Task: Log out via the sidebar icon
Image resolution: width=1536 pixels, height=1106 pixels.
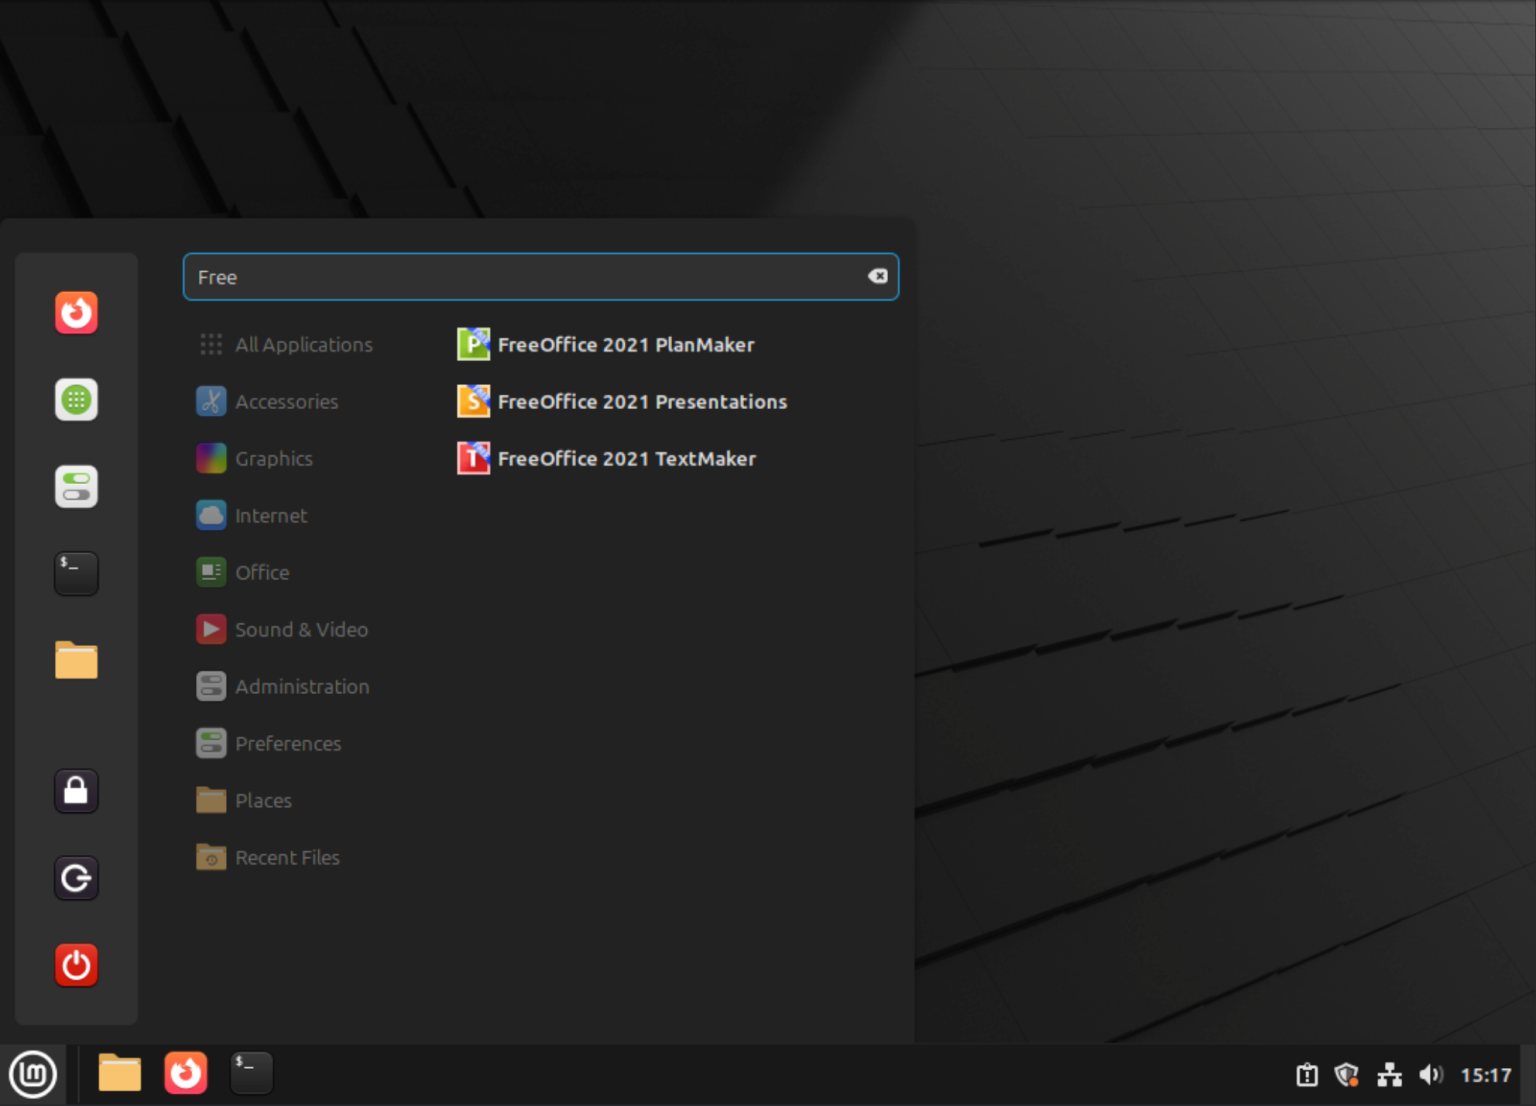Action: click(x=76, y=878)
